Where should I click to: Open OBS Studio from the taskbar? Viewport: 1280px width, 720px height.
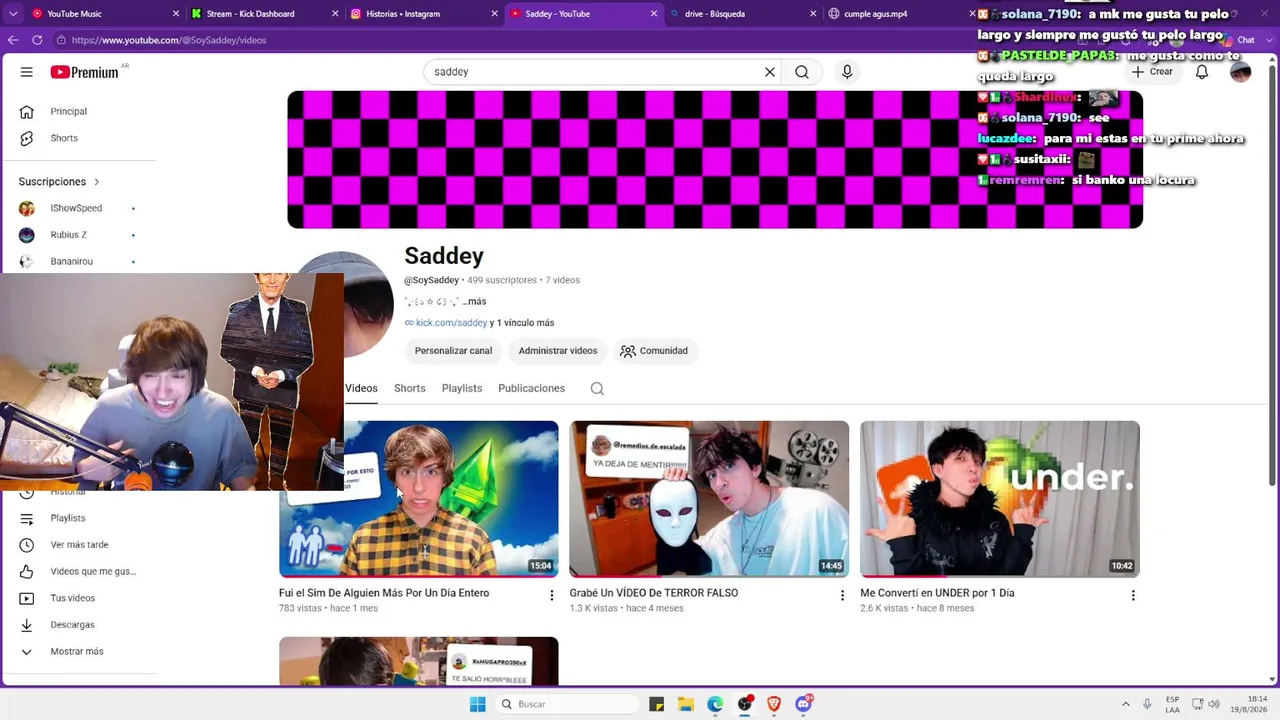point(745,704)
